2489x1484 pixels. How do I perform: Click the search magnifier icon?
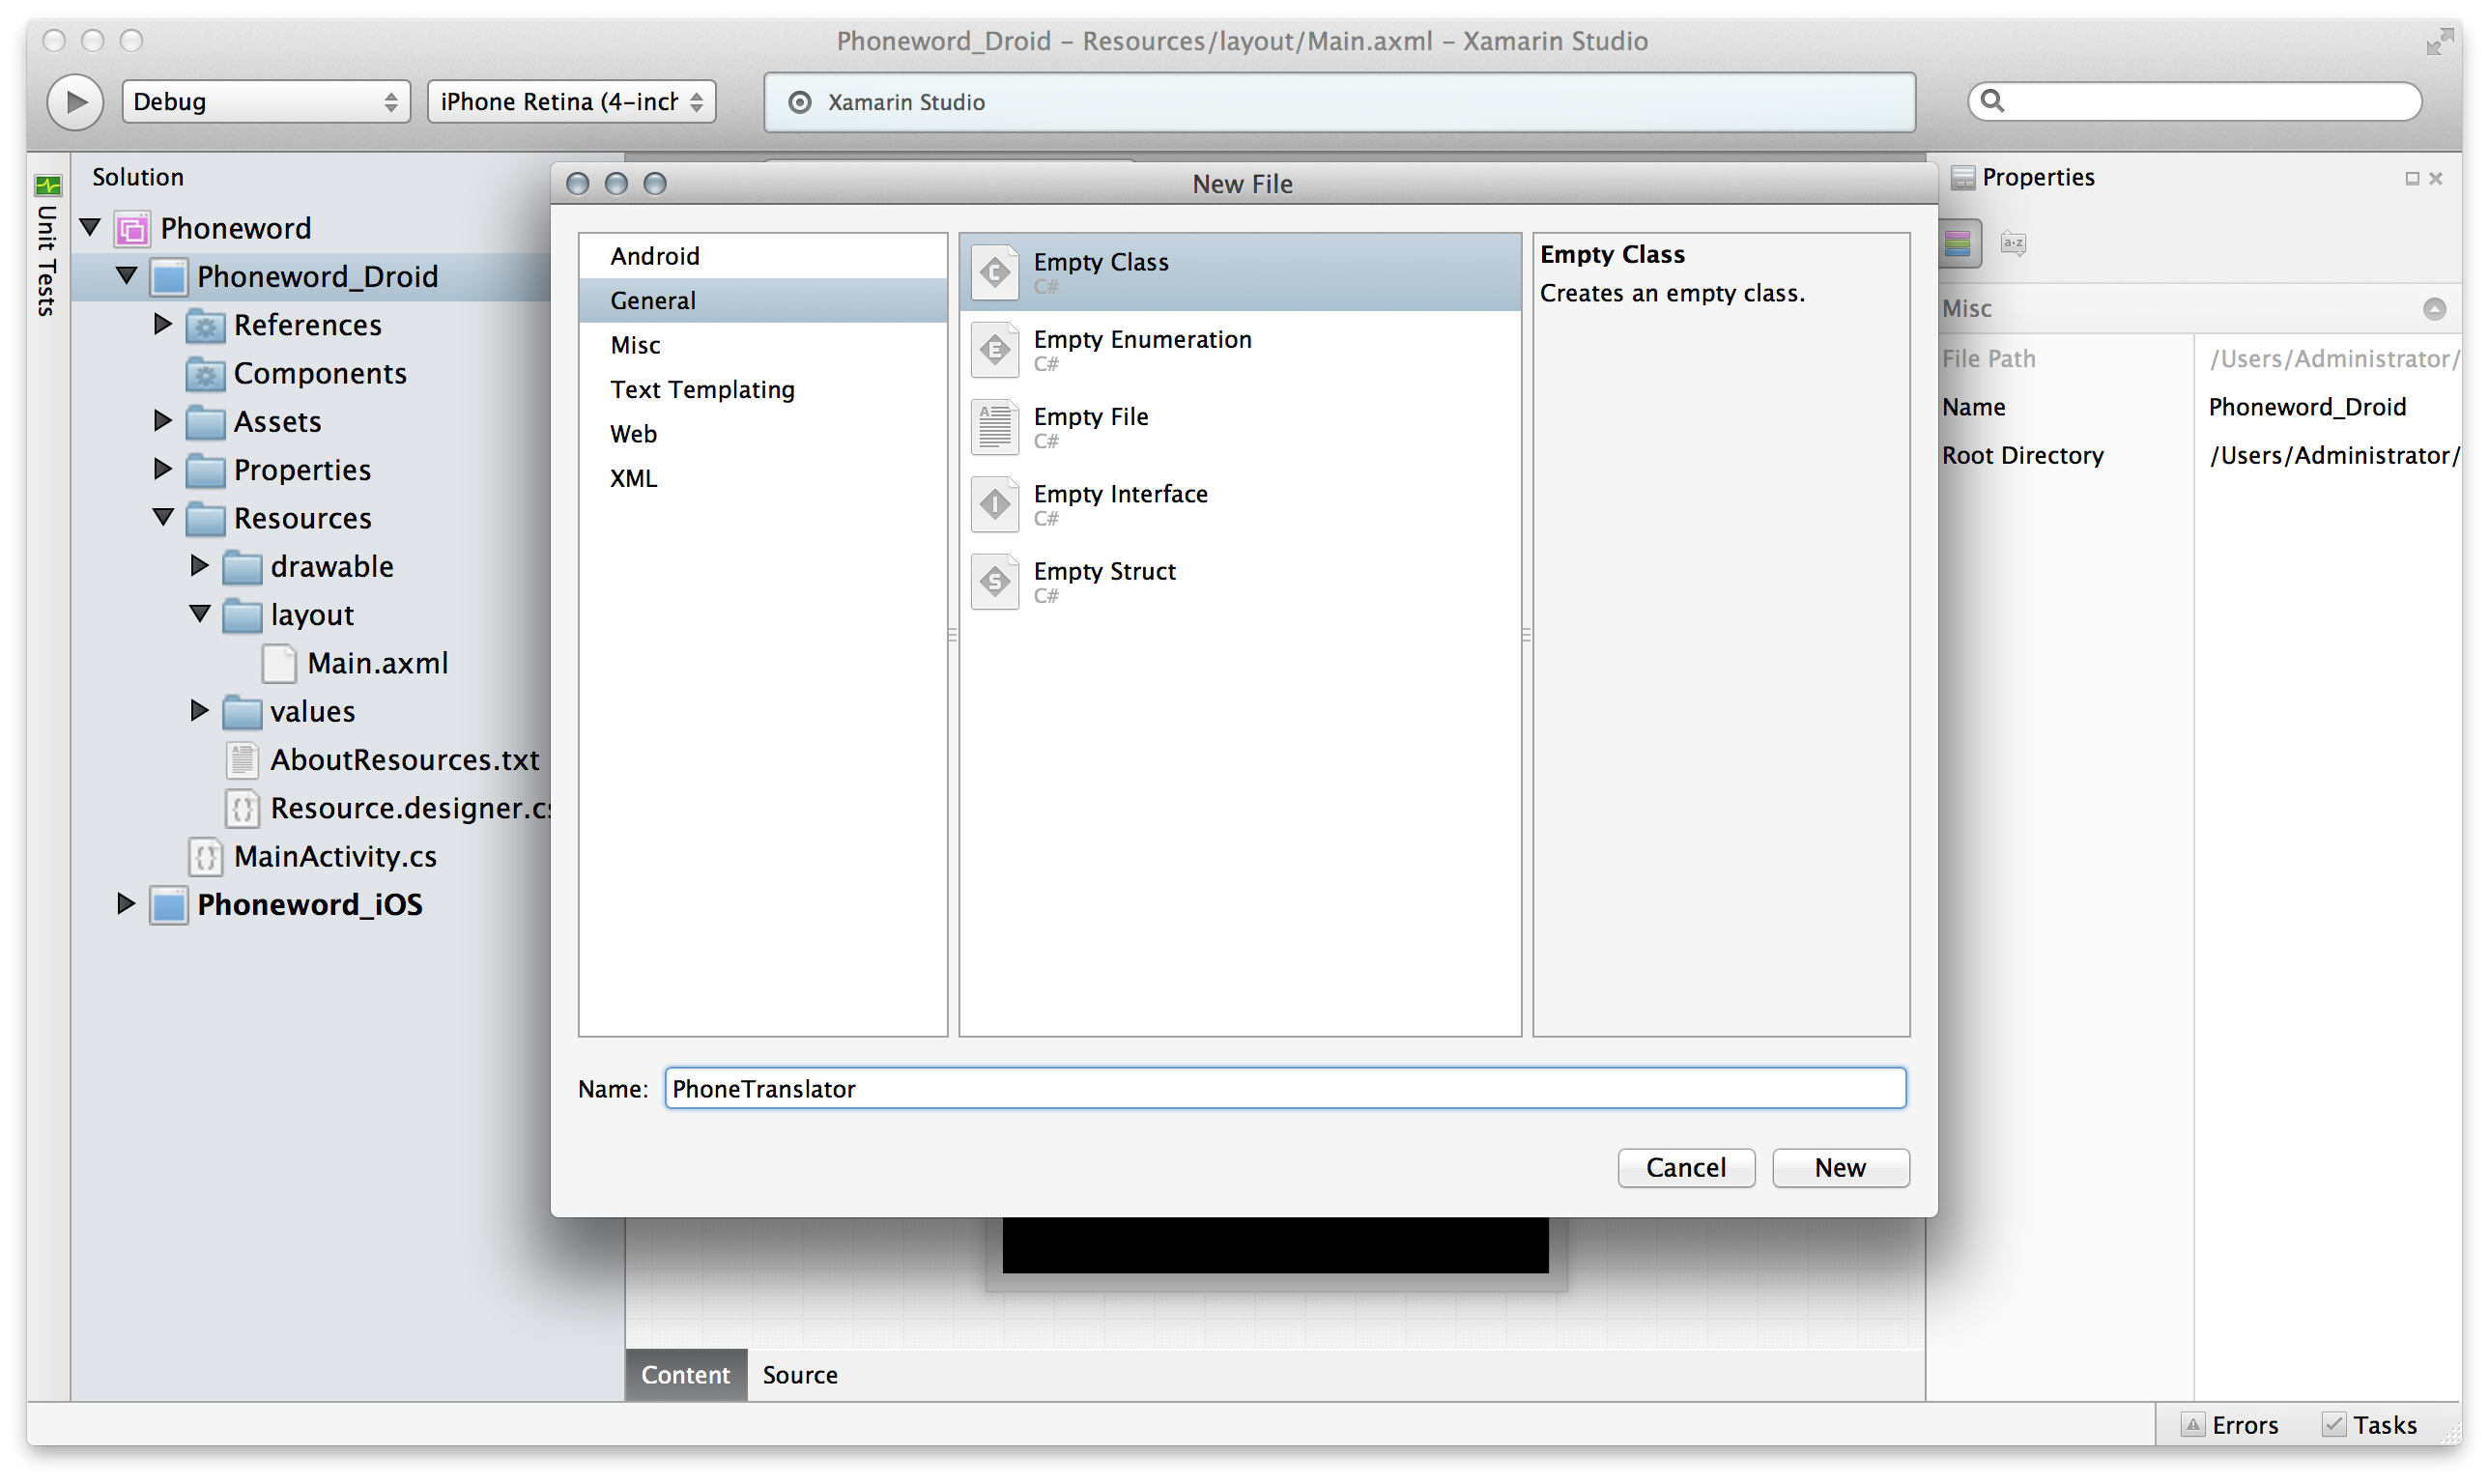(1992, 101)
